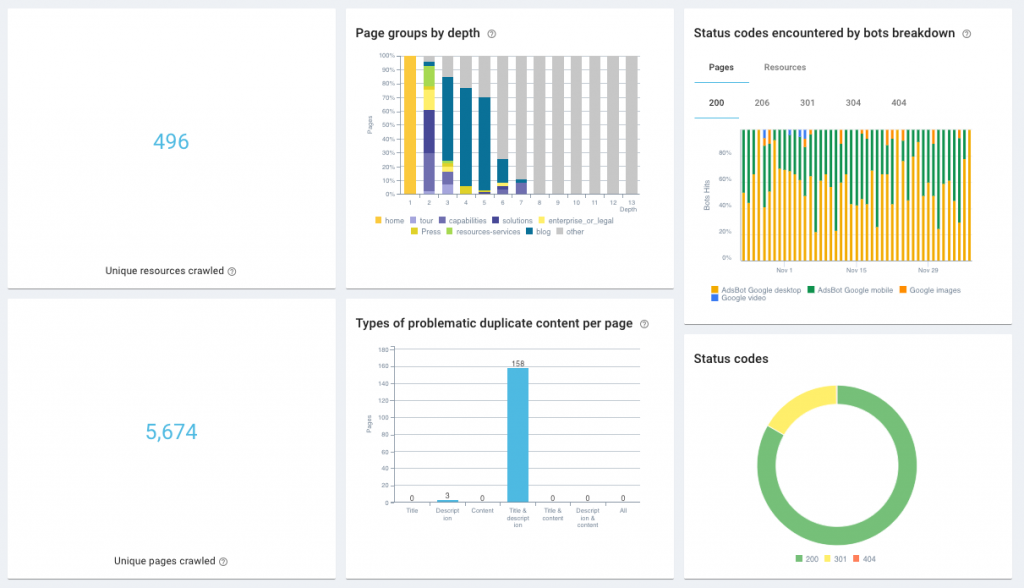The height and width of the screenshot is (588, 1024).
Task: Click help icon for problematic duplicate content chart
Action: (x=644, y=324)
